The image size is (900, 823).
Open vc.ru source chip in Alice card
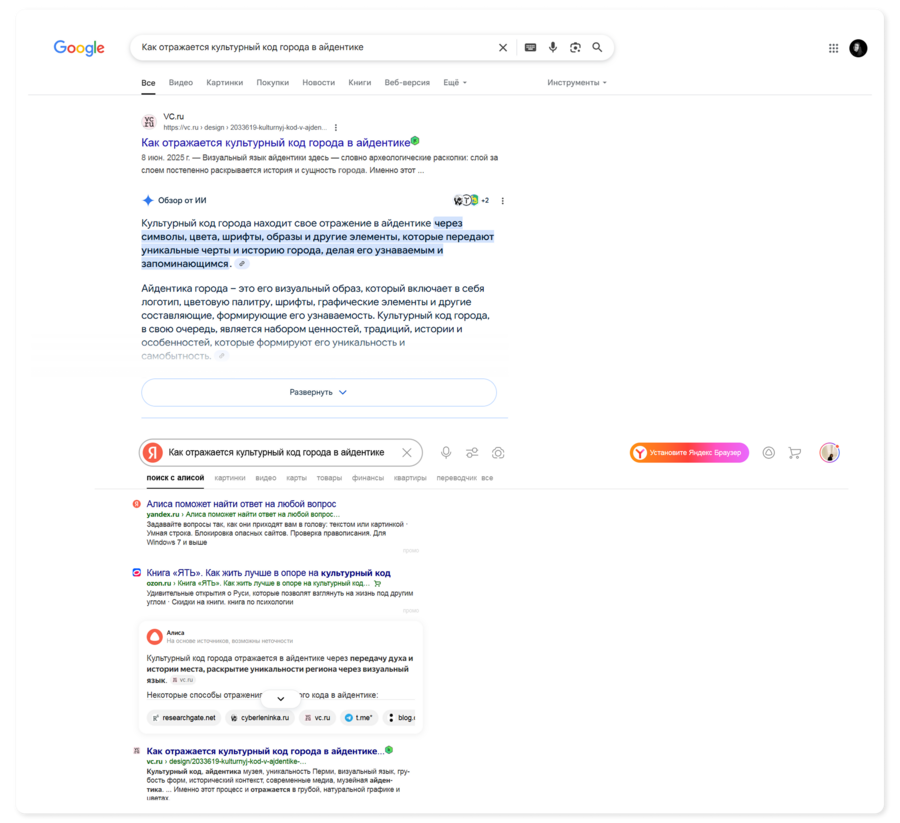[317, 718]
